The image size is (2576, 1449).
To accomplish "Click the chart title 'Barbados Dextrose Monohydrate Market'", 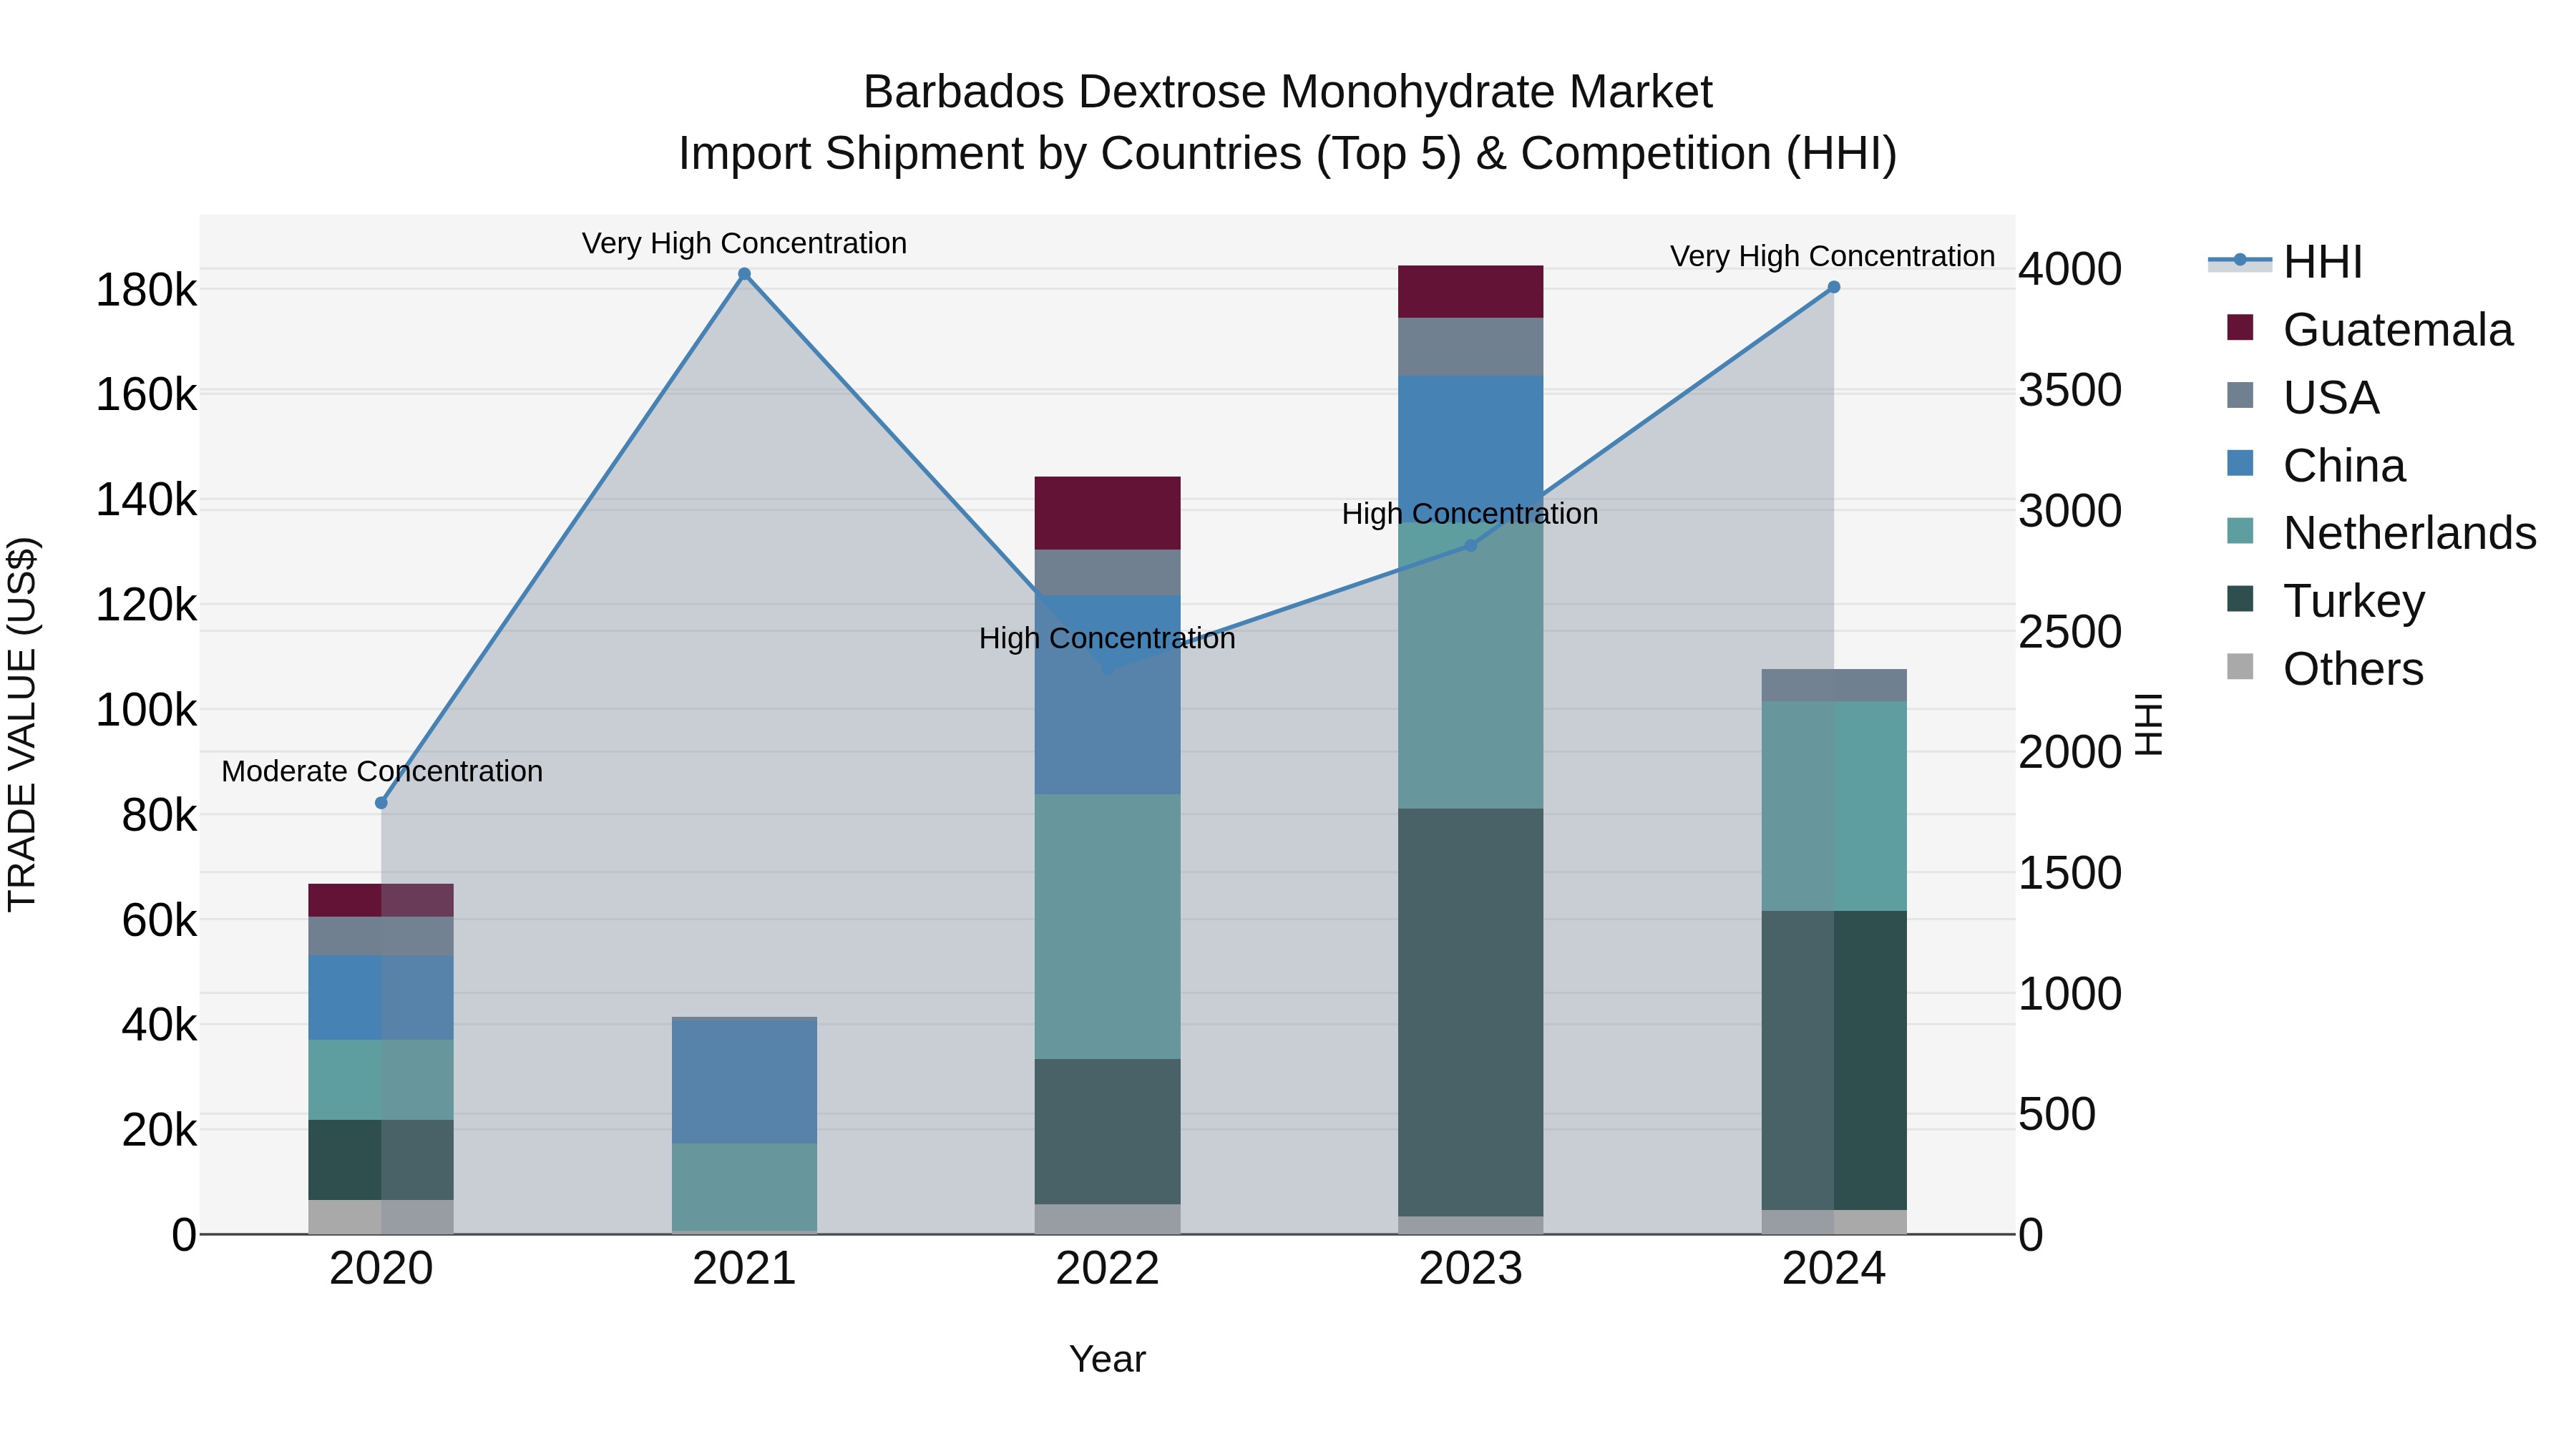I will tap(1288, 92).
